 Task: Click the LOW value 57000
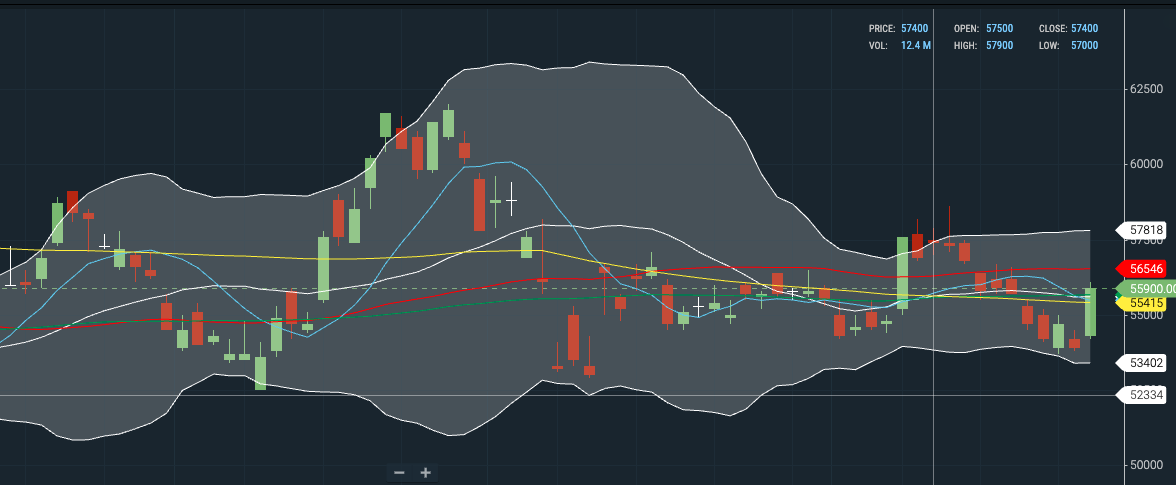1084,46
